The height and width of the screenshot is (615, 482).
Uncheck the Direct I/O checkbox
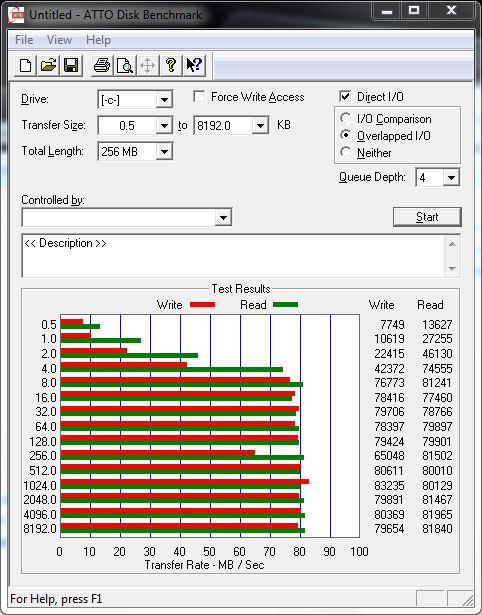pos(345,96)
